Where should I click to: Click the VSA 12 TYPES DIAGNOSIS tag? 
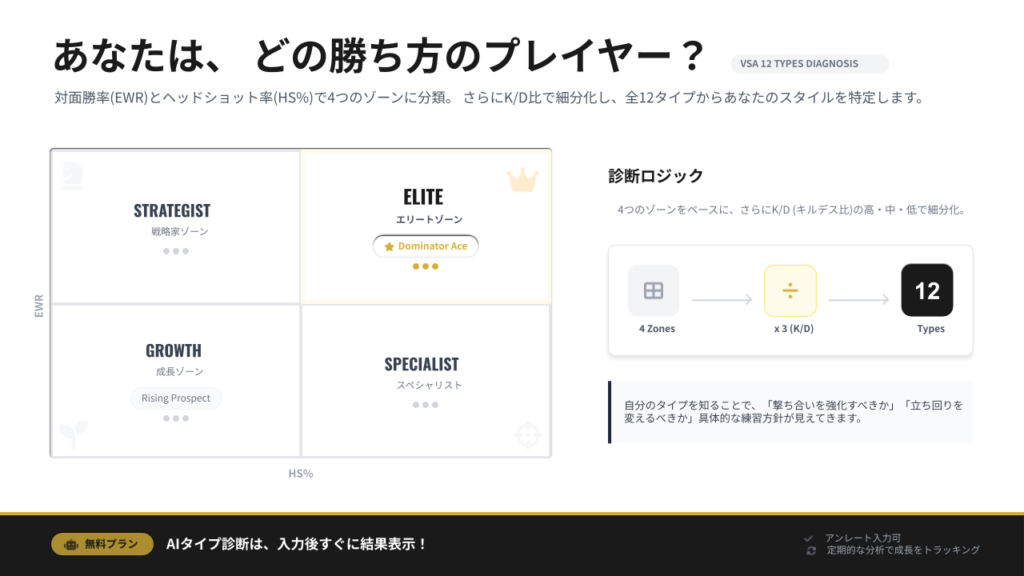click(809, 64)
